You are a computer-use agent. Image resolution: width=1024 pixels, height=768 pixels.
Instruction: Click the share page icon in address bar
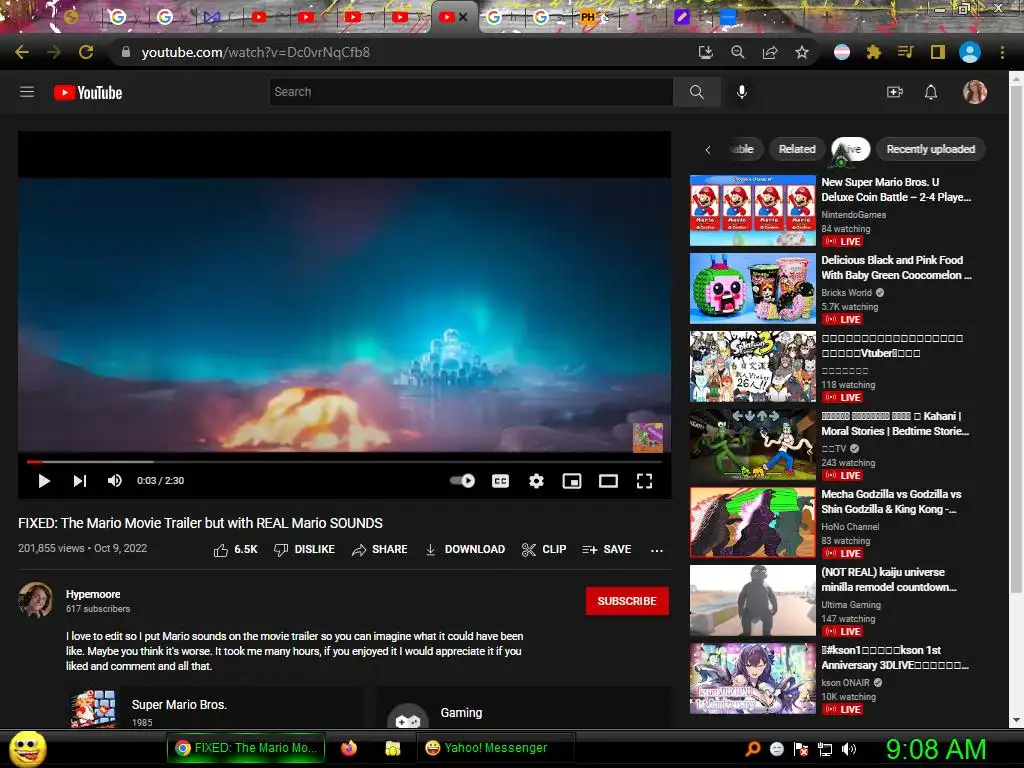click(x=770, y=52)
